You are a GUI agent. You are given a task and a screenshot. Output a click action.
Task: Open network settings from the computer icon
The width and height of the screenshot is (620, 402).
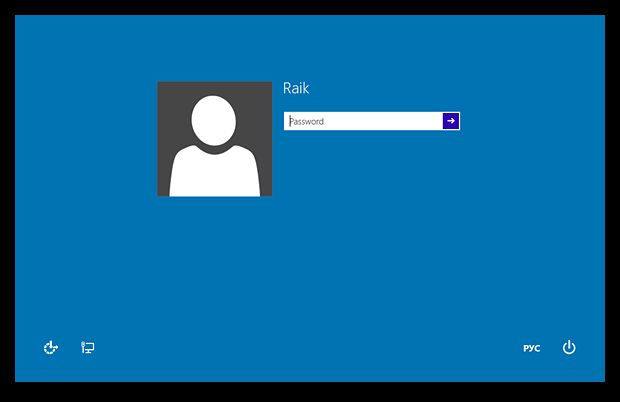click(88, 348)
